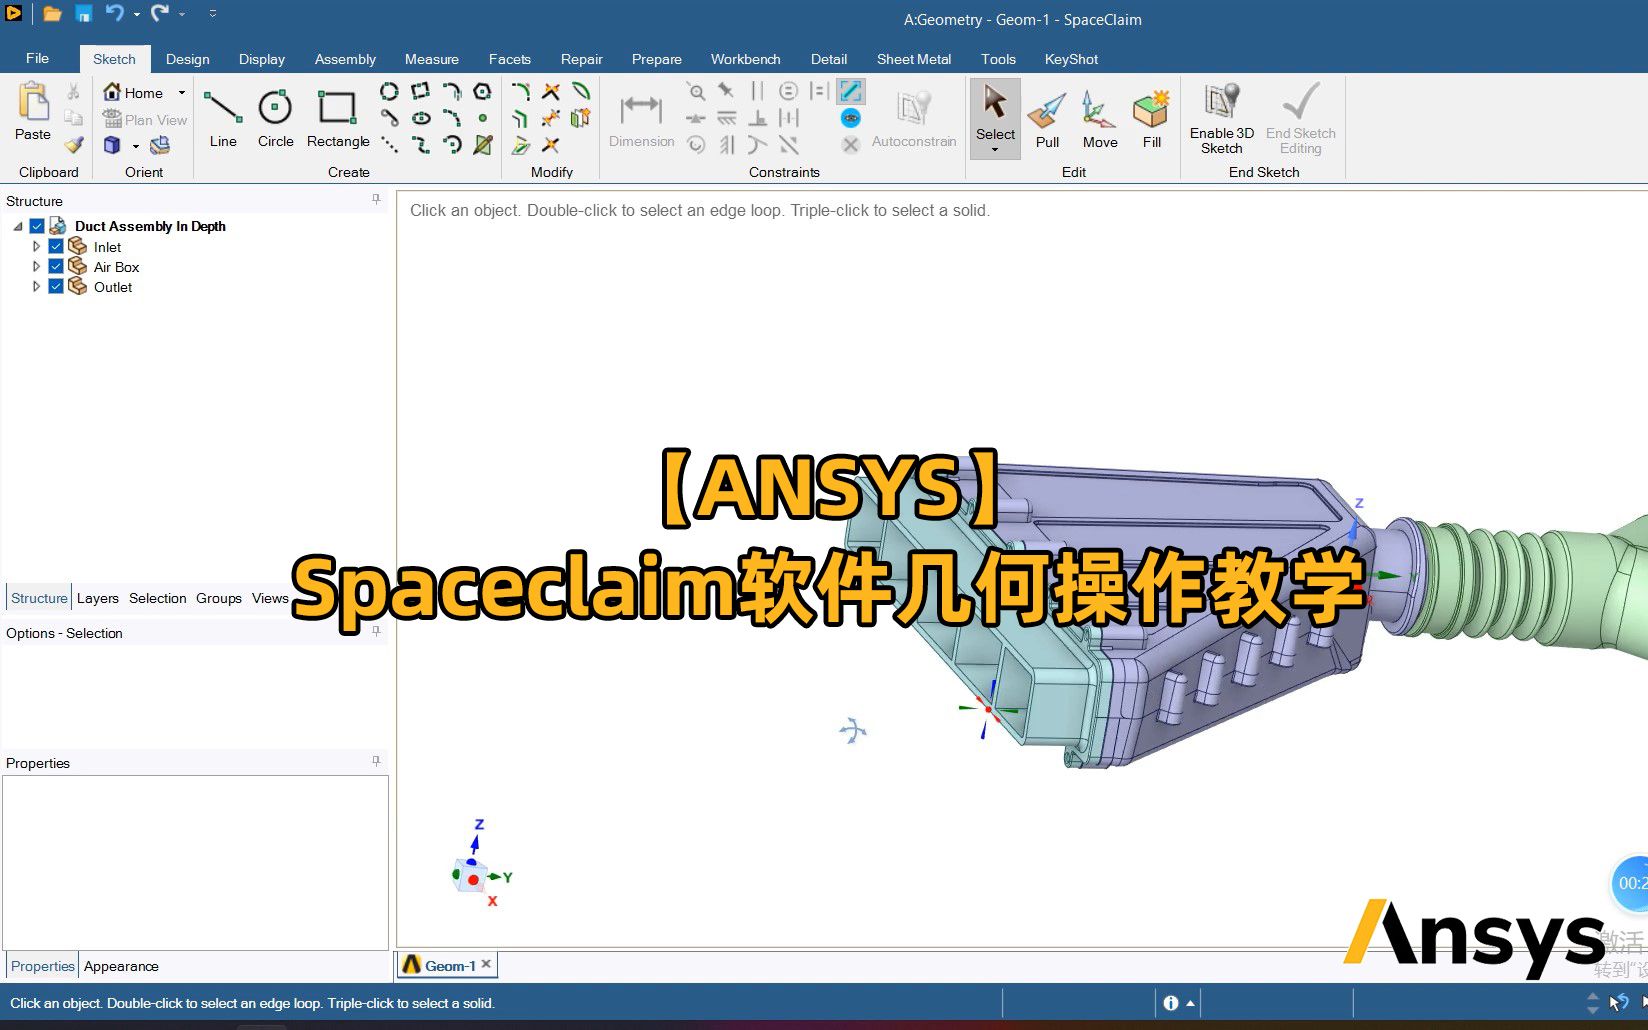The image size is (1648, 1030).
Task: Switch to the Display ribbon tab
Action: [262, 59]
